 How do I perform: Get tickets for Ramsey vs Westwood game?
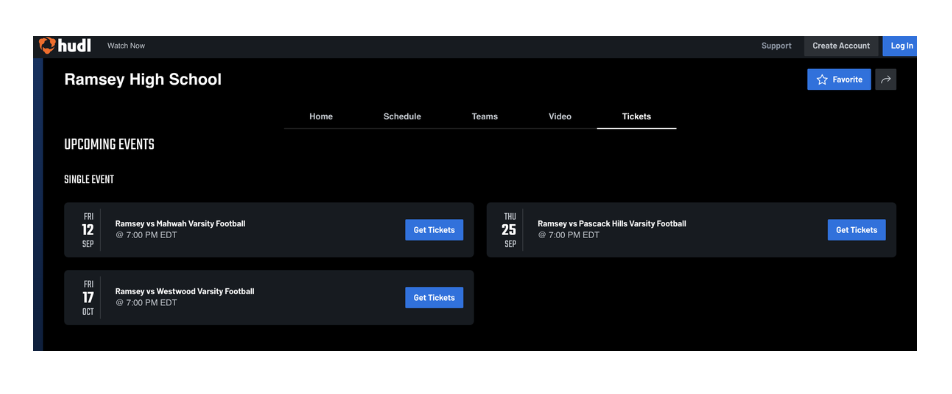tap(434, 298)
